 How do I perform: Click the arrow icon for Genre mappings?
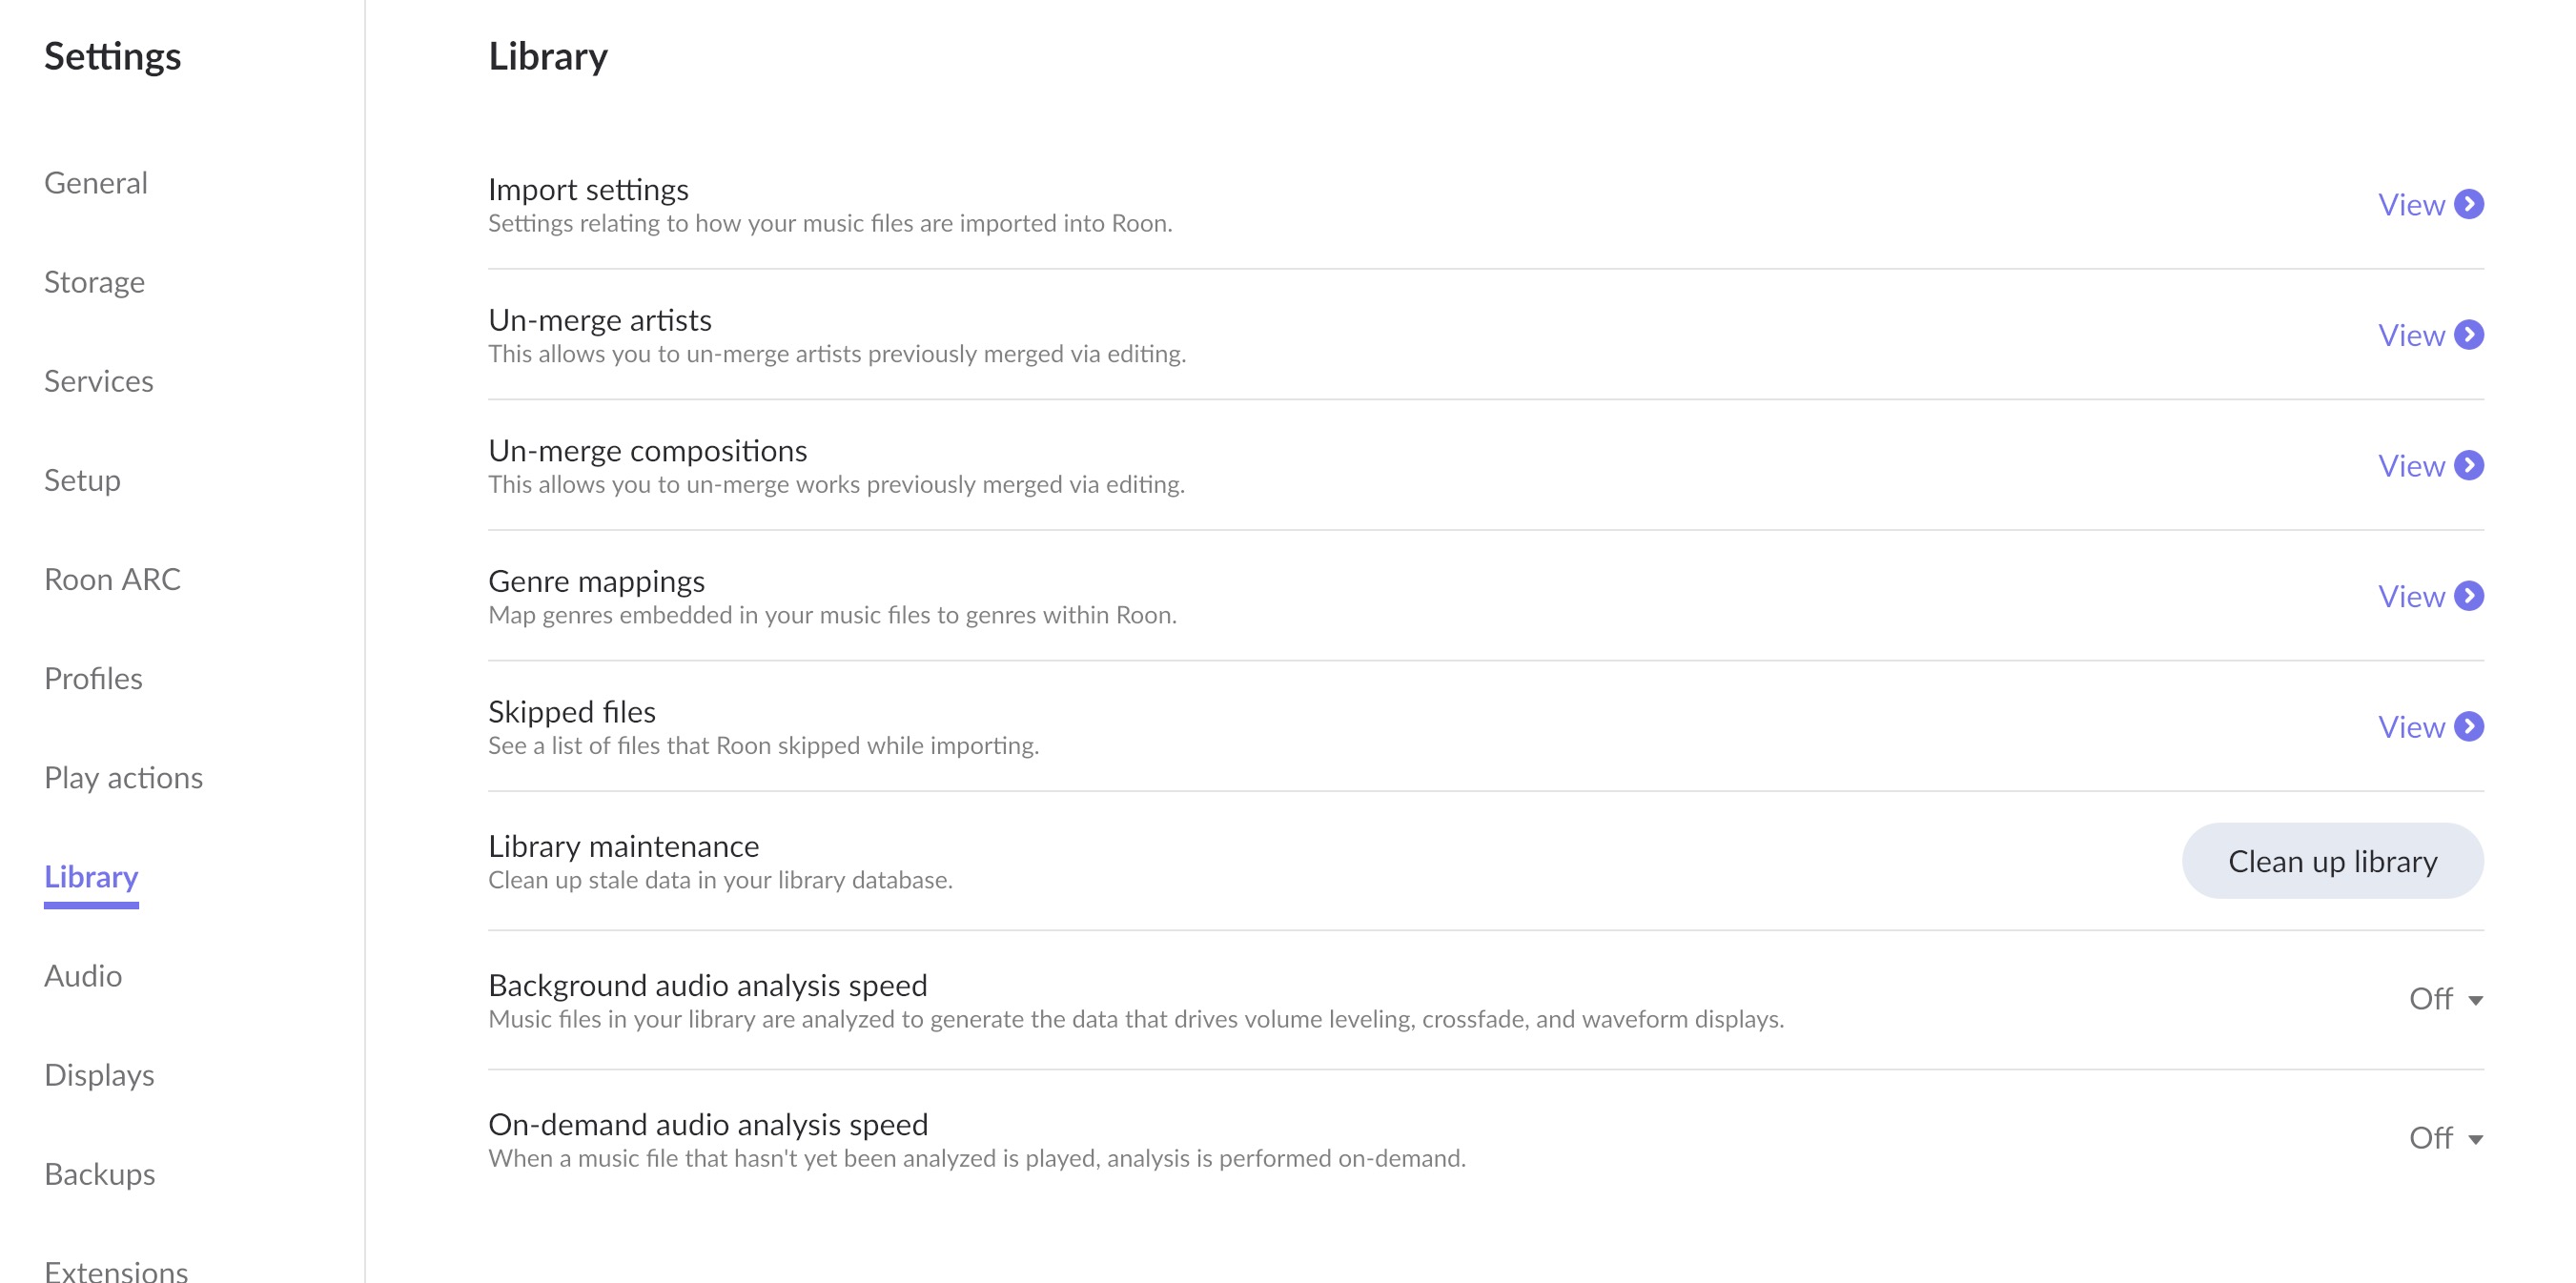coord(2468,596)
